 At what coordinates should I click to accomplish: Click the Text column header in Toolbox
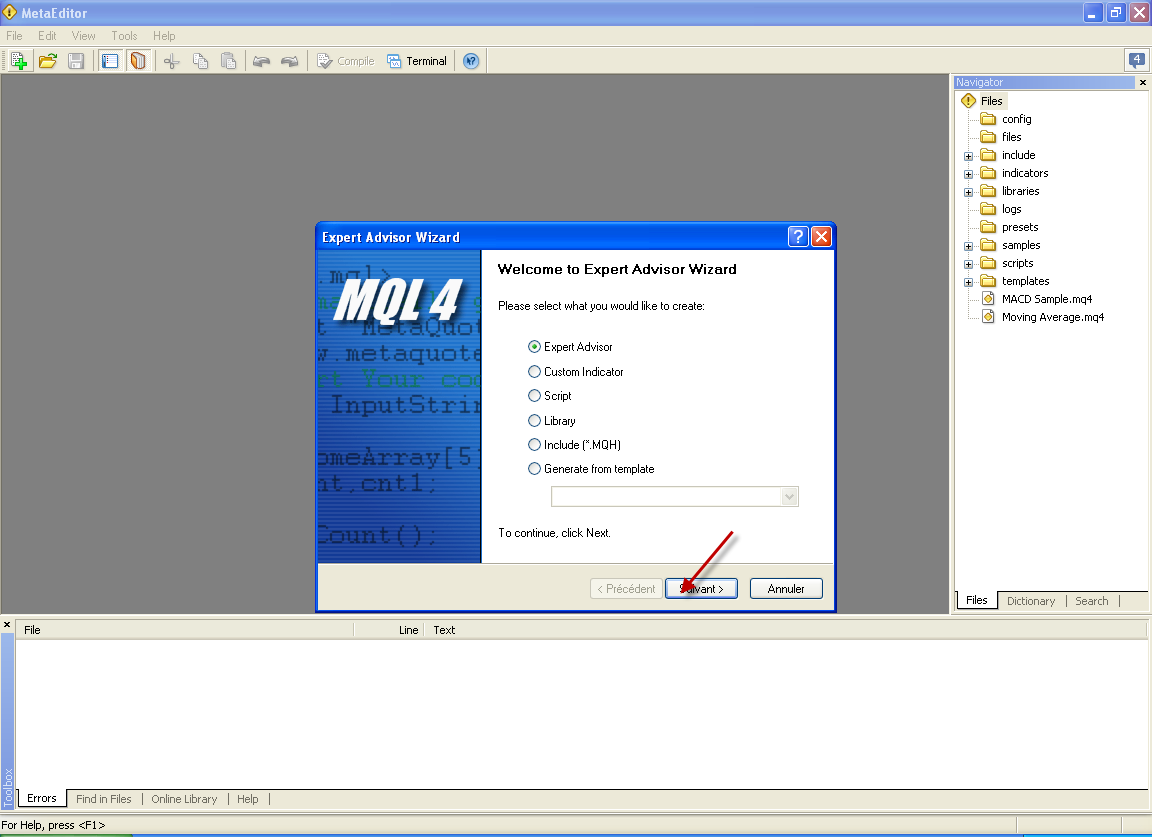click(785, 630)
